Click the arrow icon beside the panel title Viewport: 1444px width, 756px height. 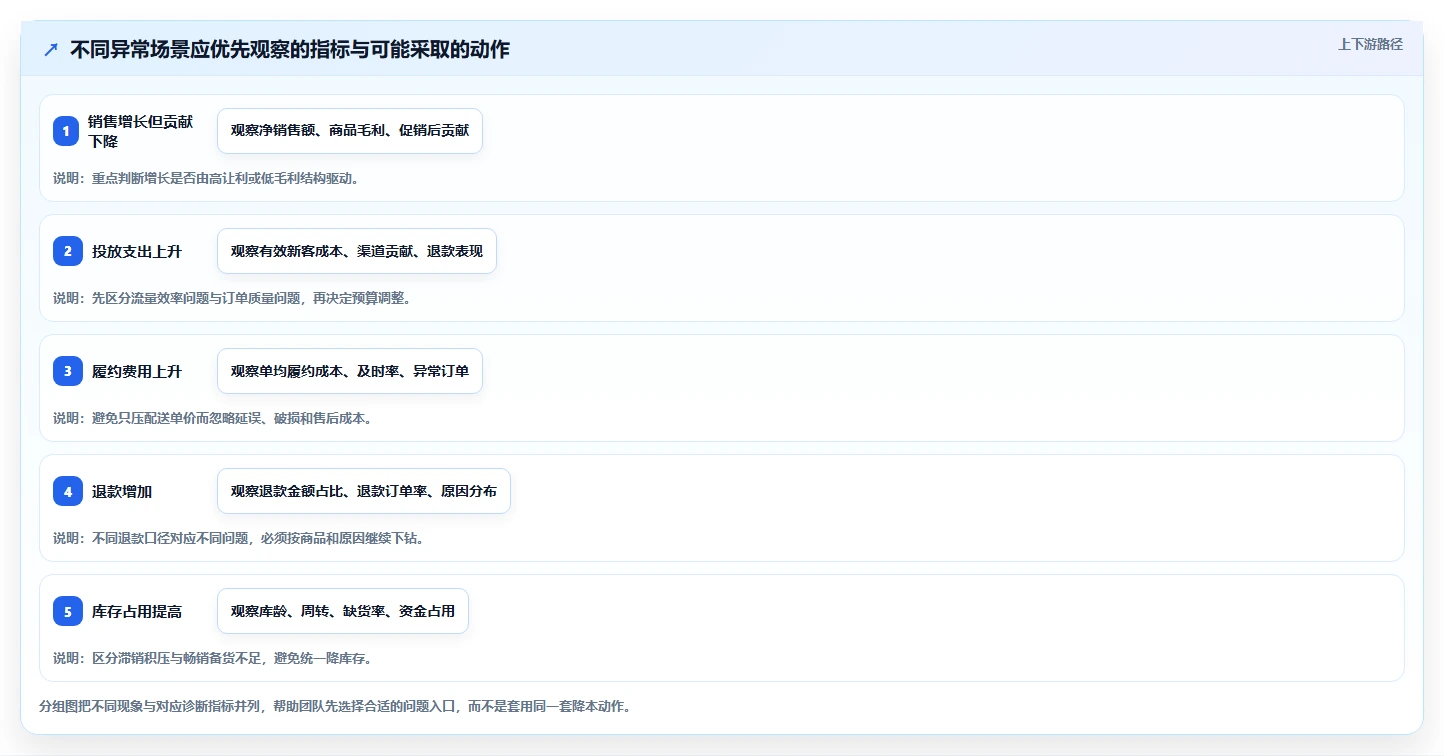pos(51,49)
